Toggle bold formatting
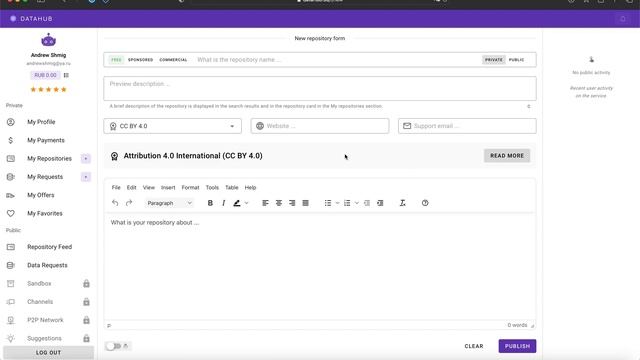The image size is (640, 360). tap(210, 203)
